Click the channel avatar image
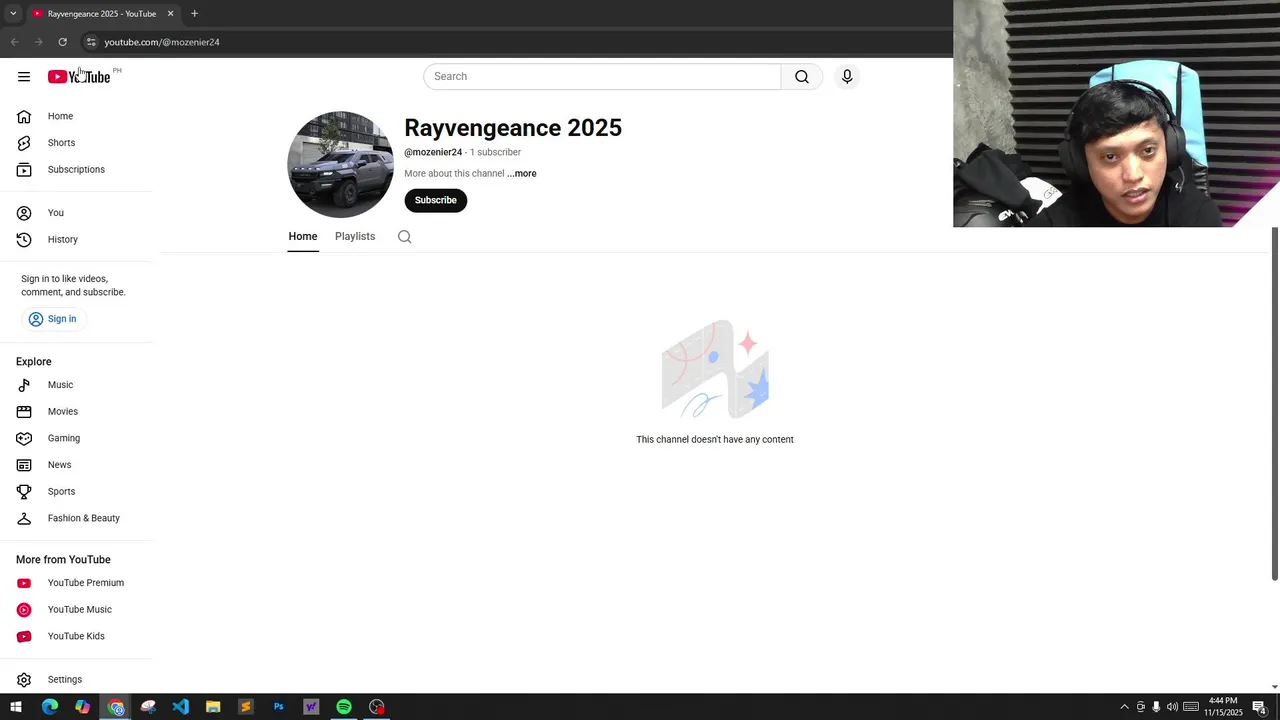This screenshot has width=1280, height=720. point(340,164)
